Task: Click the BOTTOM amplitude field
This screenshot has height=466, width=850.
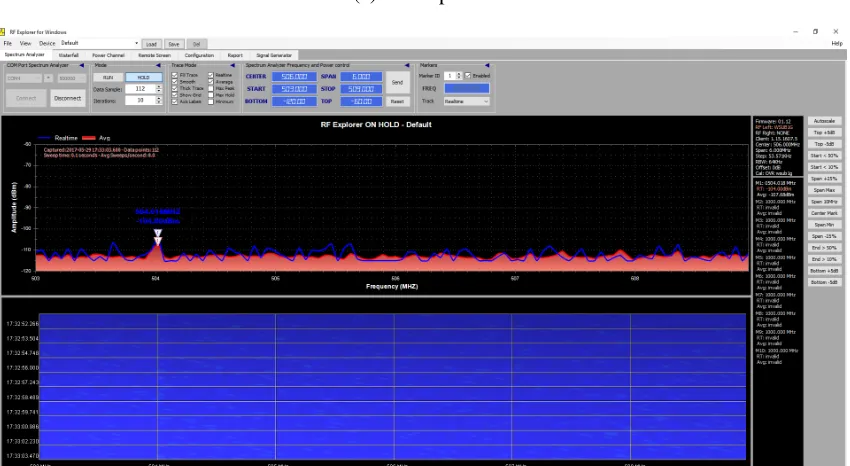Action: [294, 101]
